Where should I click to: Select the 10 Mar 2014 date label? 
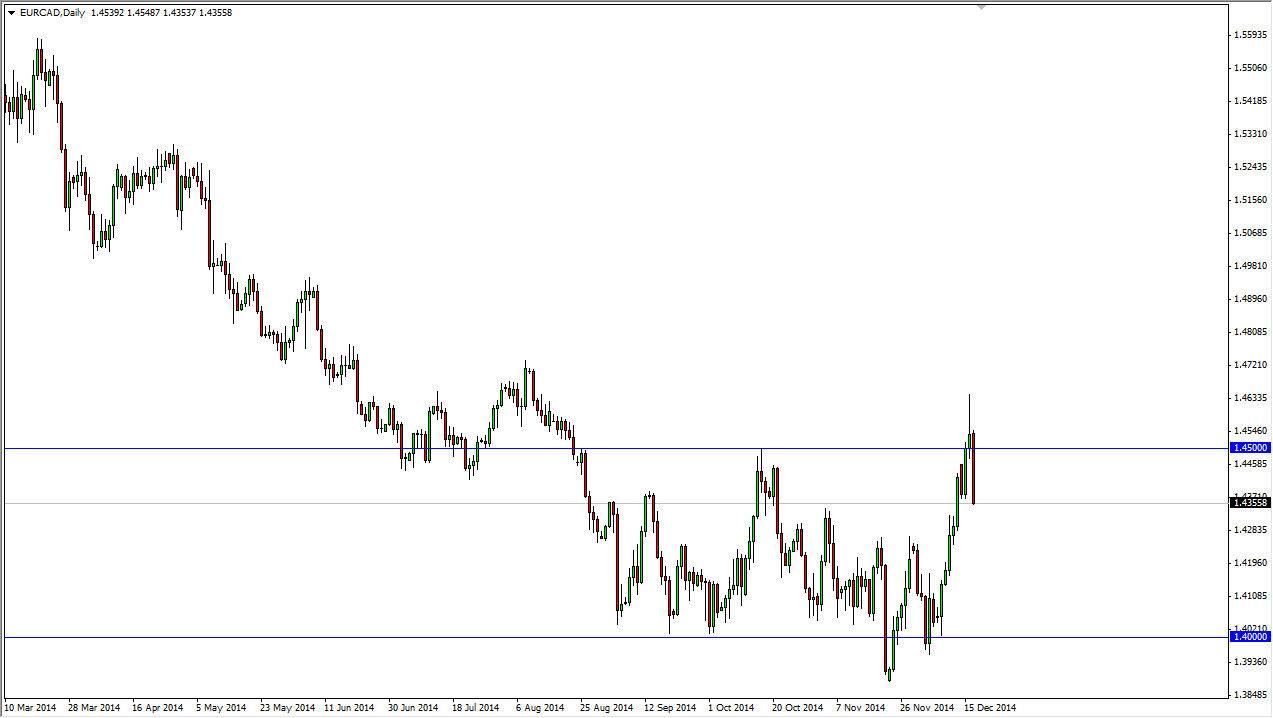pyautogui.click(x=33, y=707)
